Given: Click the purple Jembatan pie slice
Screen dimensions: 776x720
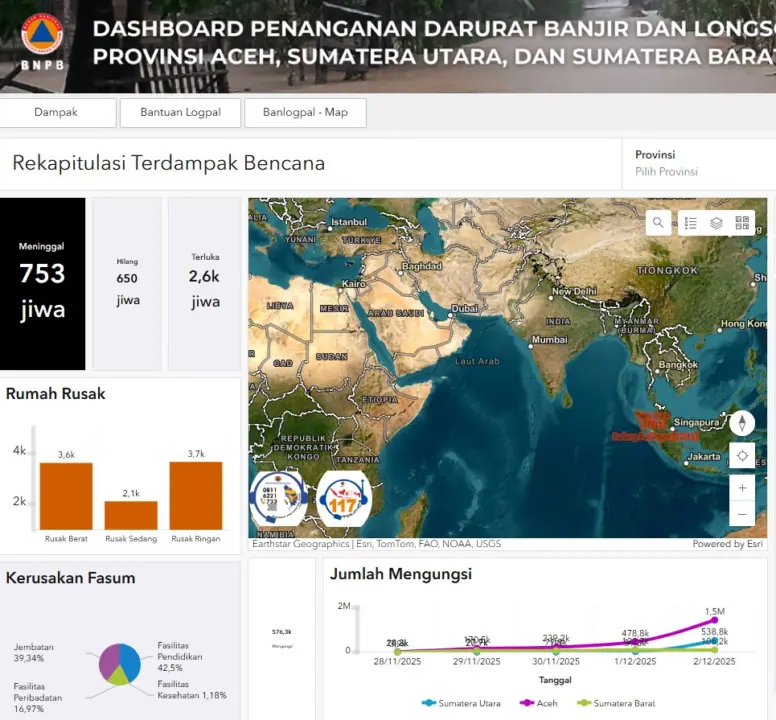Looking at the screenshot, I should point(109,662).
